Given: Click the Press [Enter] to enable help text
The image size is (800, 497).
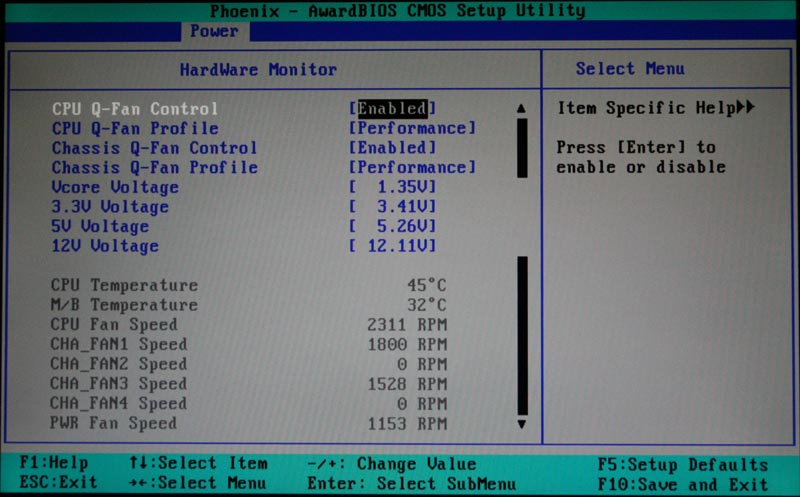Looking at the screenshot, I should pyautogui.click(x=641, y=157).
